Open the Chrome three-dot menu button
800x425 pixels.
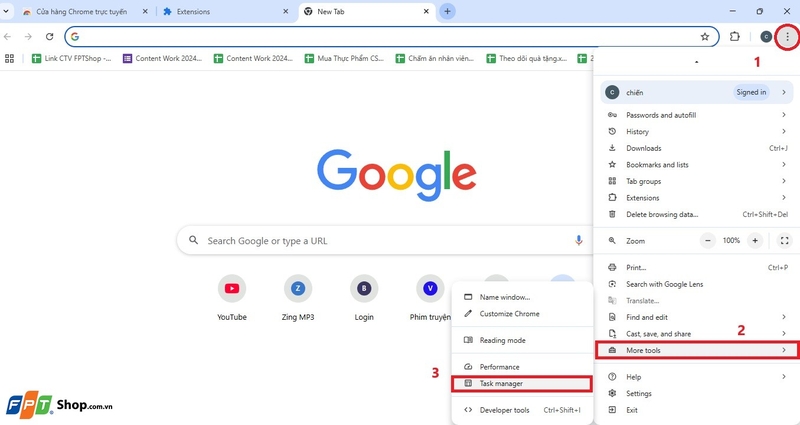[787, 37]
